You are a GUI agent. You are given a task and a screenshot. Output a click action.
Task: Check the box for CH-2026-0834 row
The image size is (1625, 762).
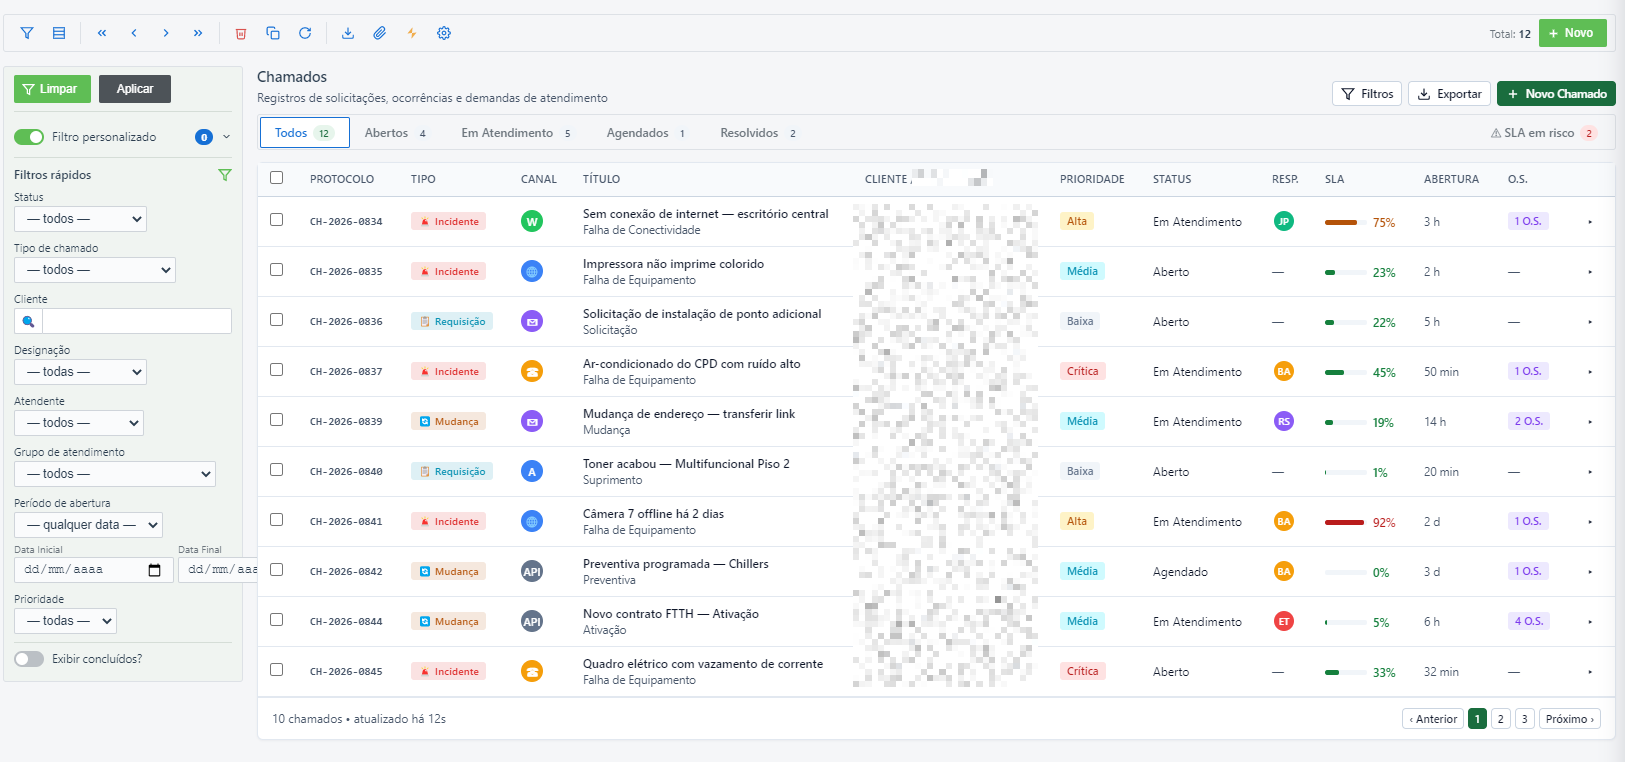pos(277,220)
